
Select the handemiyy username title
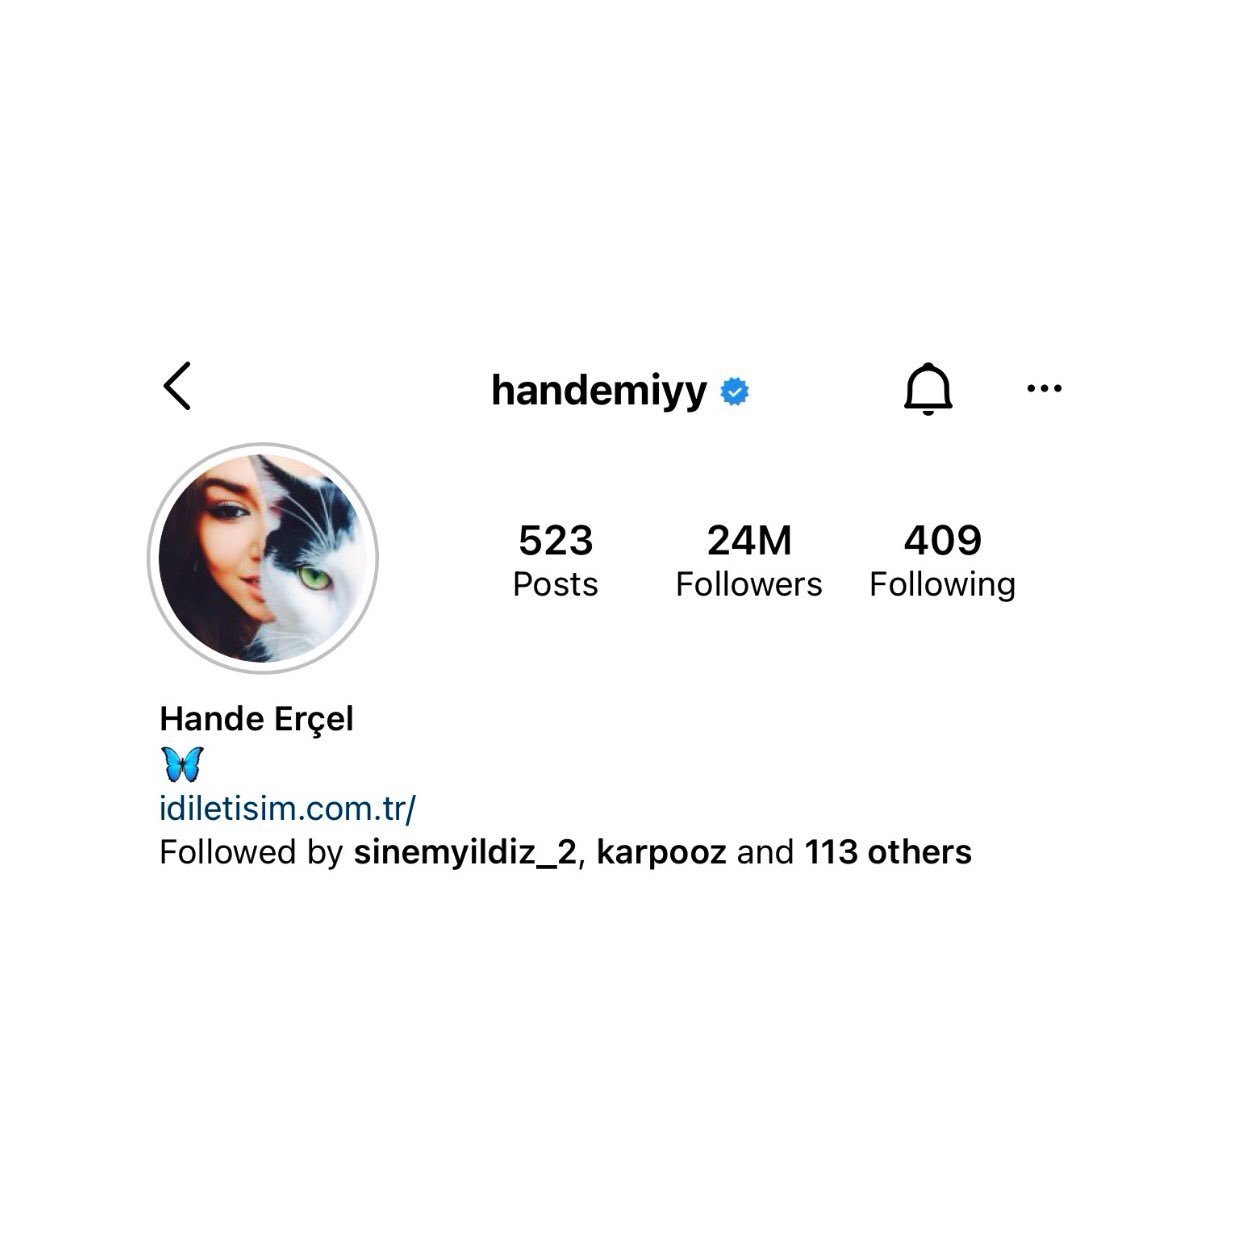(x=599, y=390)
